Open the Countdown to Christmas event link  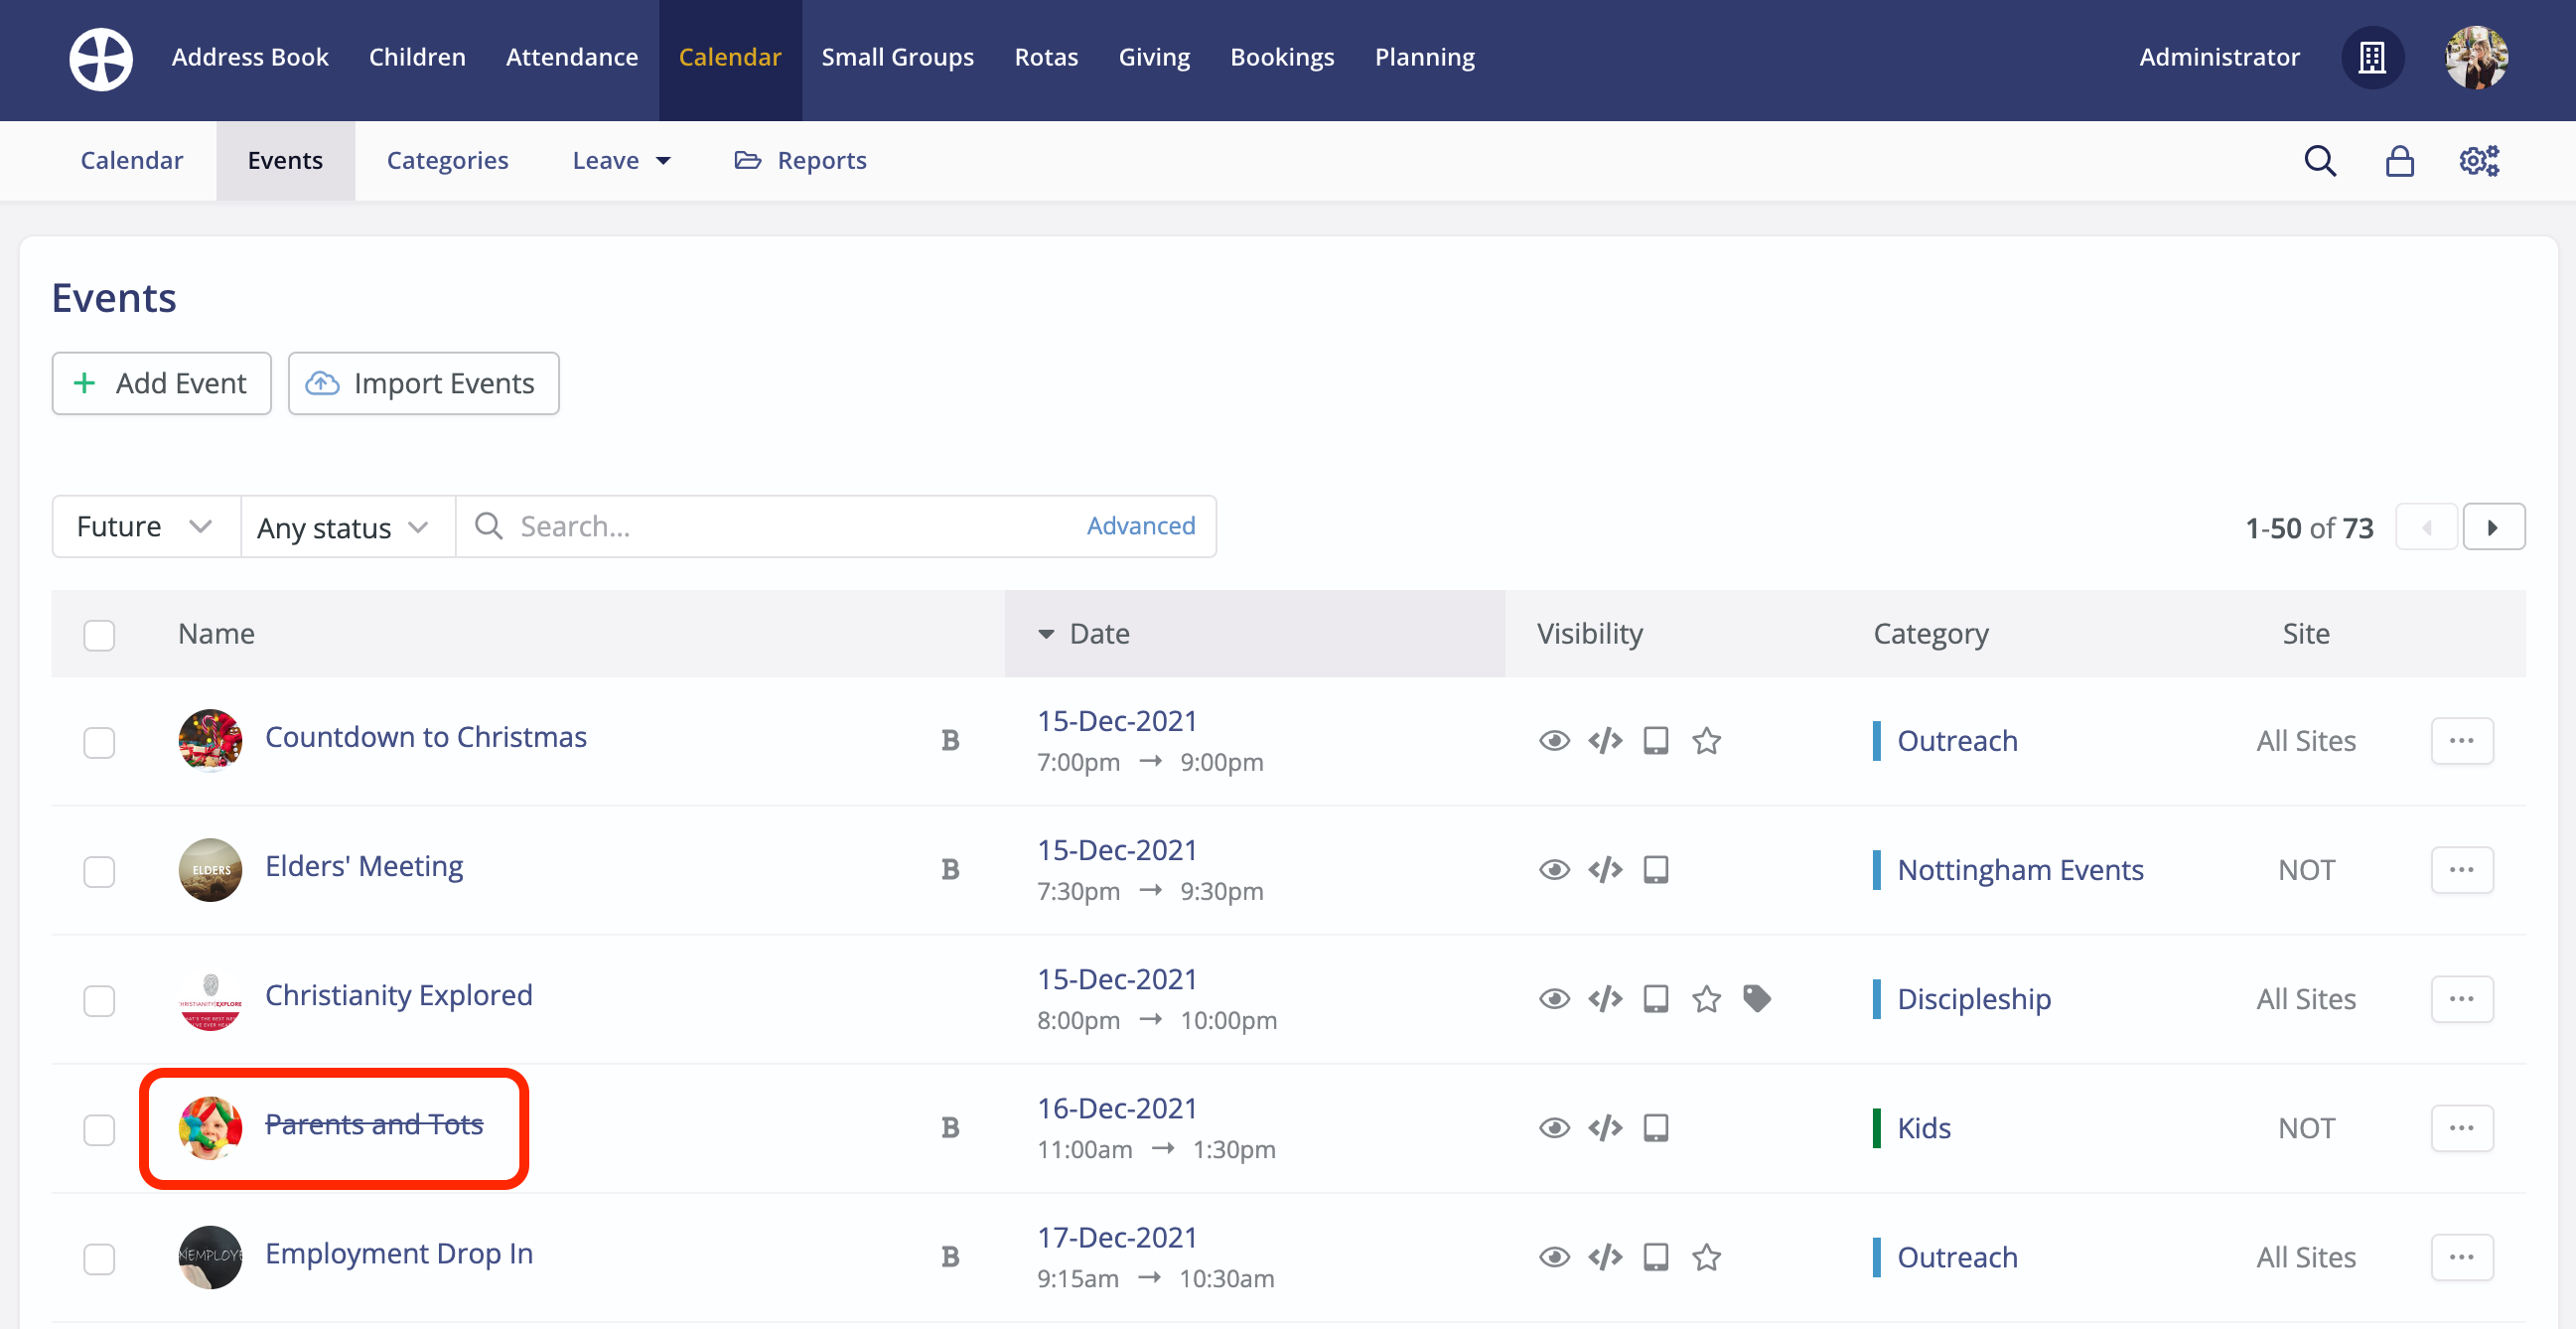(425, 737)
